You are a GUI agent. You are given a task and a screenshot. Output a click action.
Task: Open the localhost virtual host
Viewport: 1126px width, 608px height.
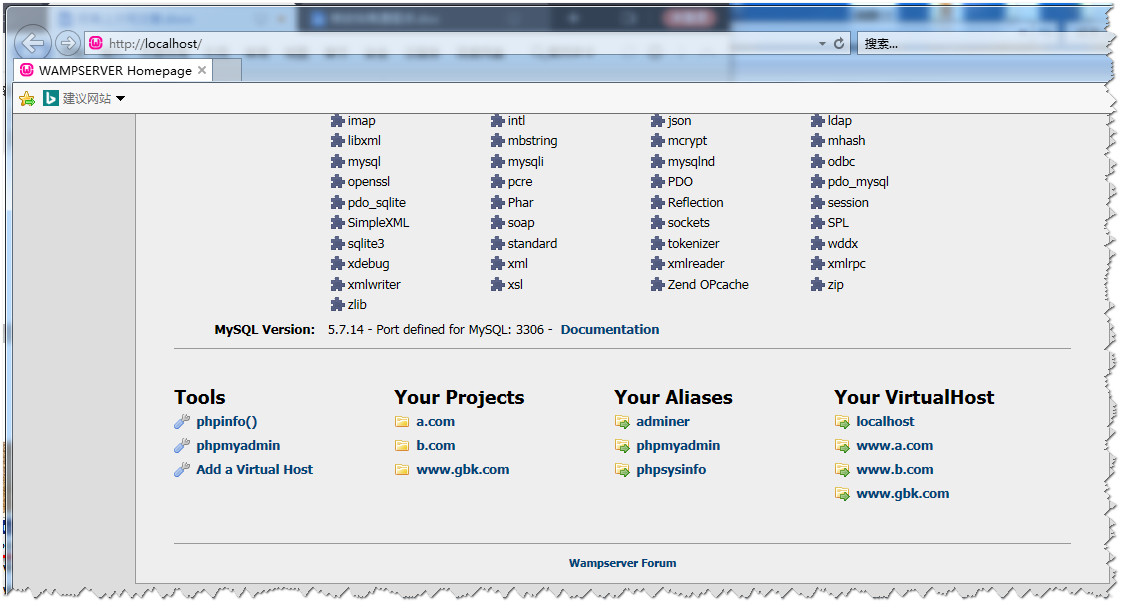[x=885, y=421]
